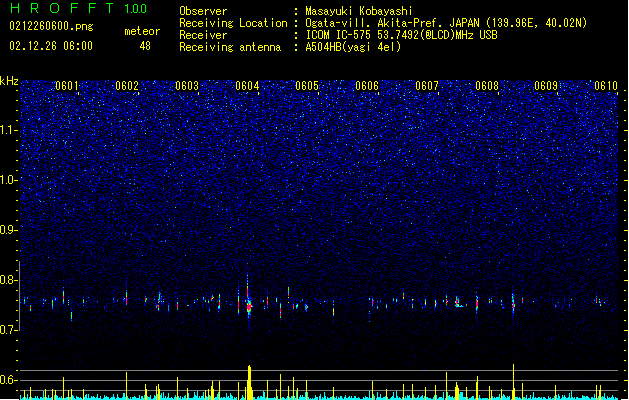Click the filename 0212260600.png
629x400 pixels.
coord(51,26)
